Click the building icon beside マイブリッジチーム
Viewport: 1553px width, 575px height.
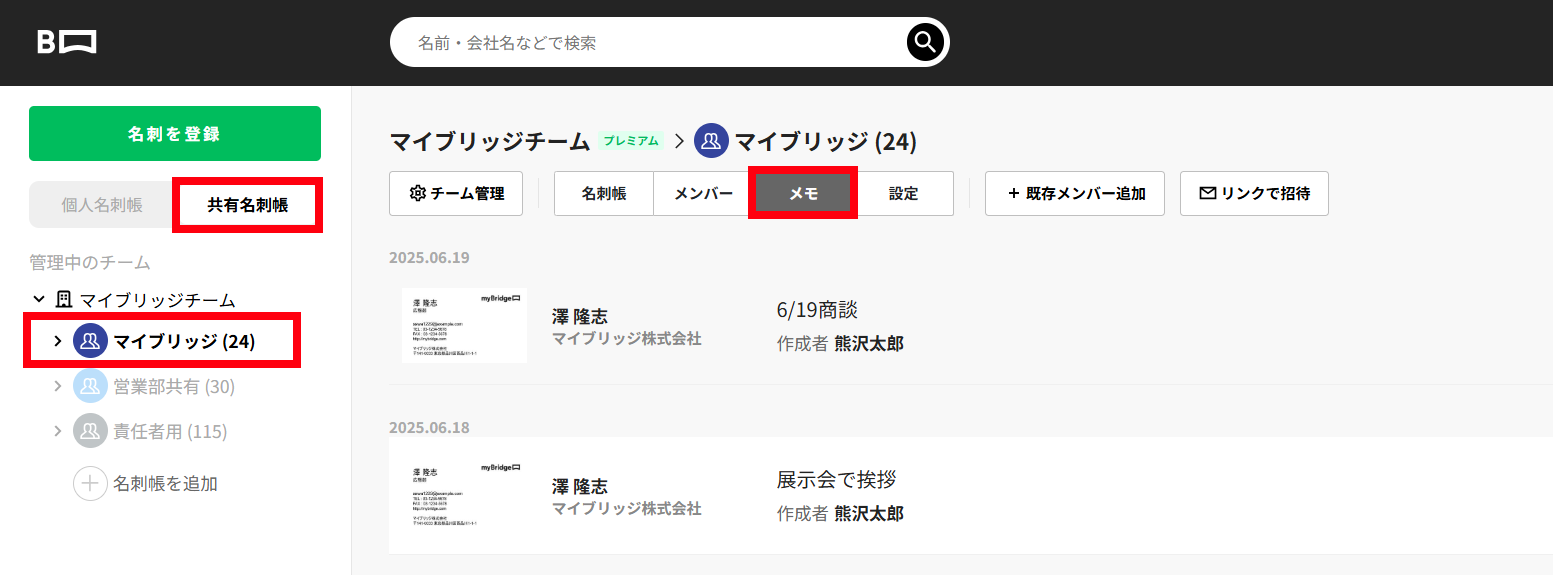click(63, 299)
